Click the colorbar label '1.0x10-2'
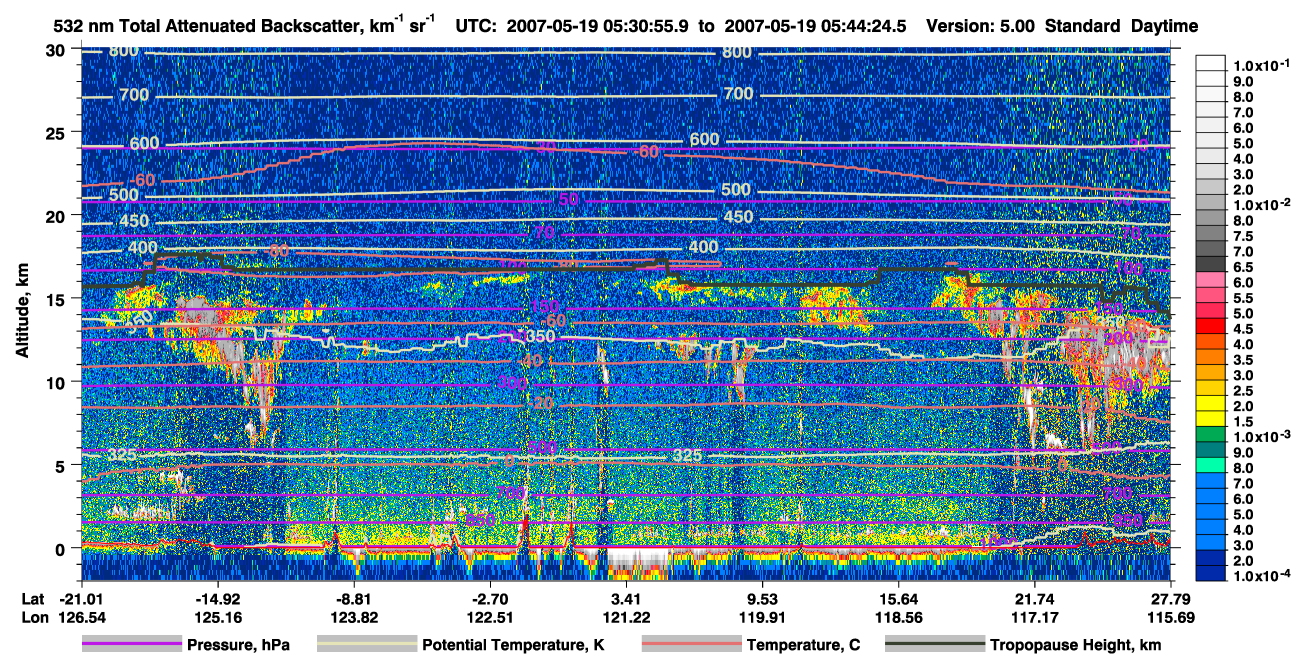Screen dimensions: 1300x667 click(x=1264, y=203)
